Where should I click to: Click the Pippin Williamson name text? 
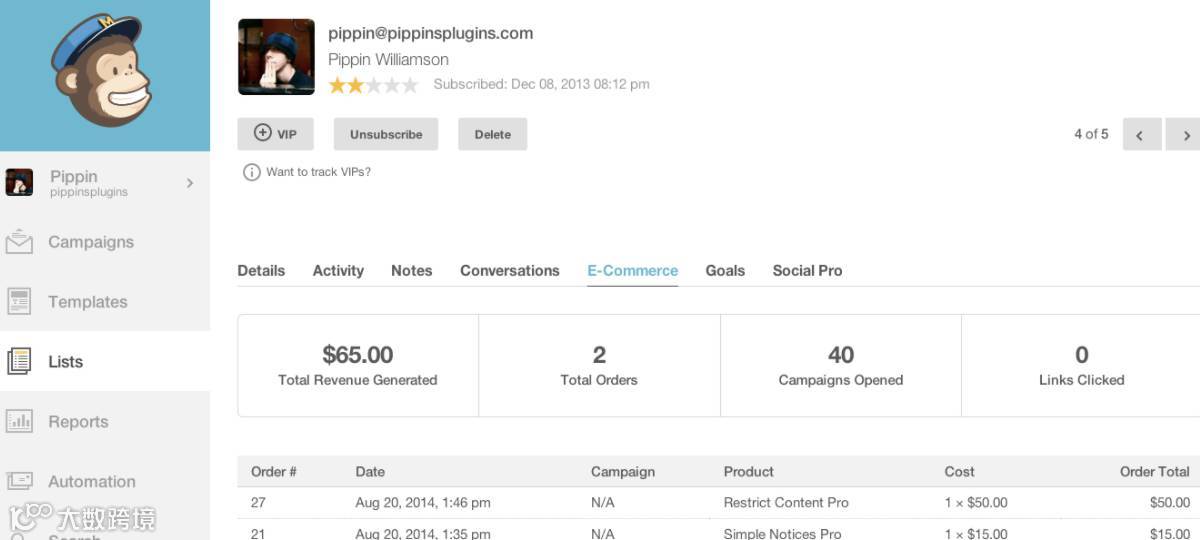[x=388, y=59]
